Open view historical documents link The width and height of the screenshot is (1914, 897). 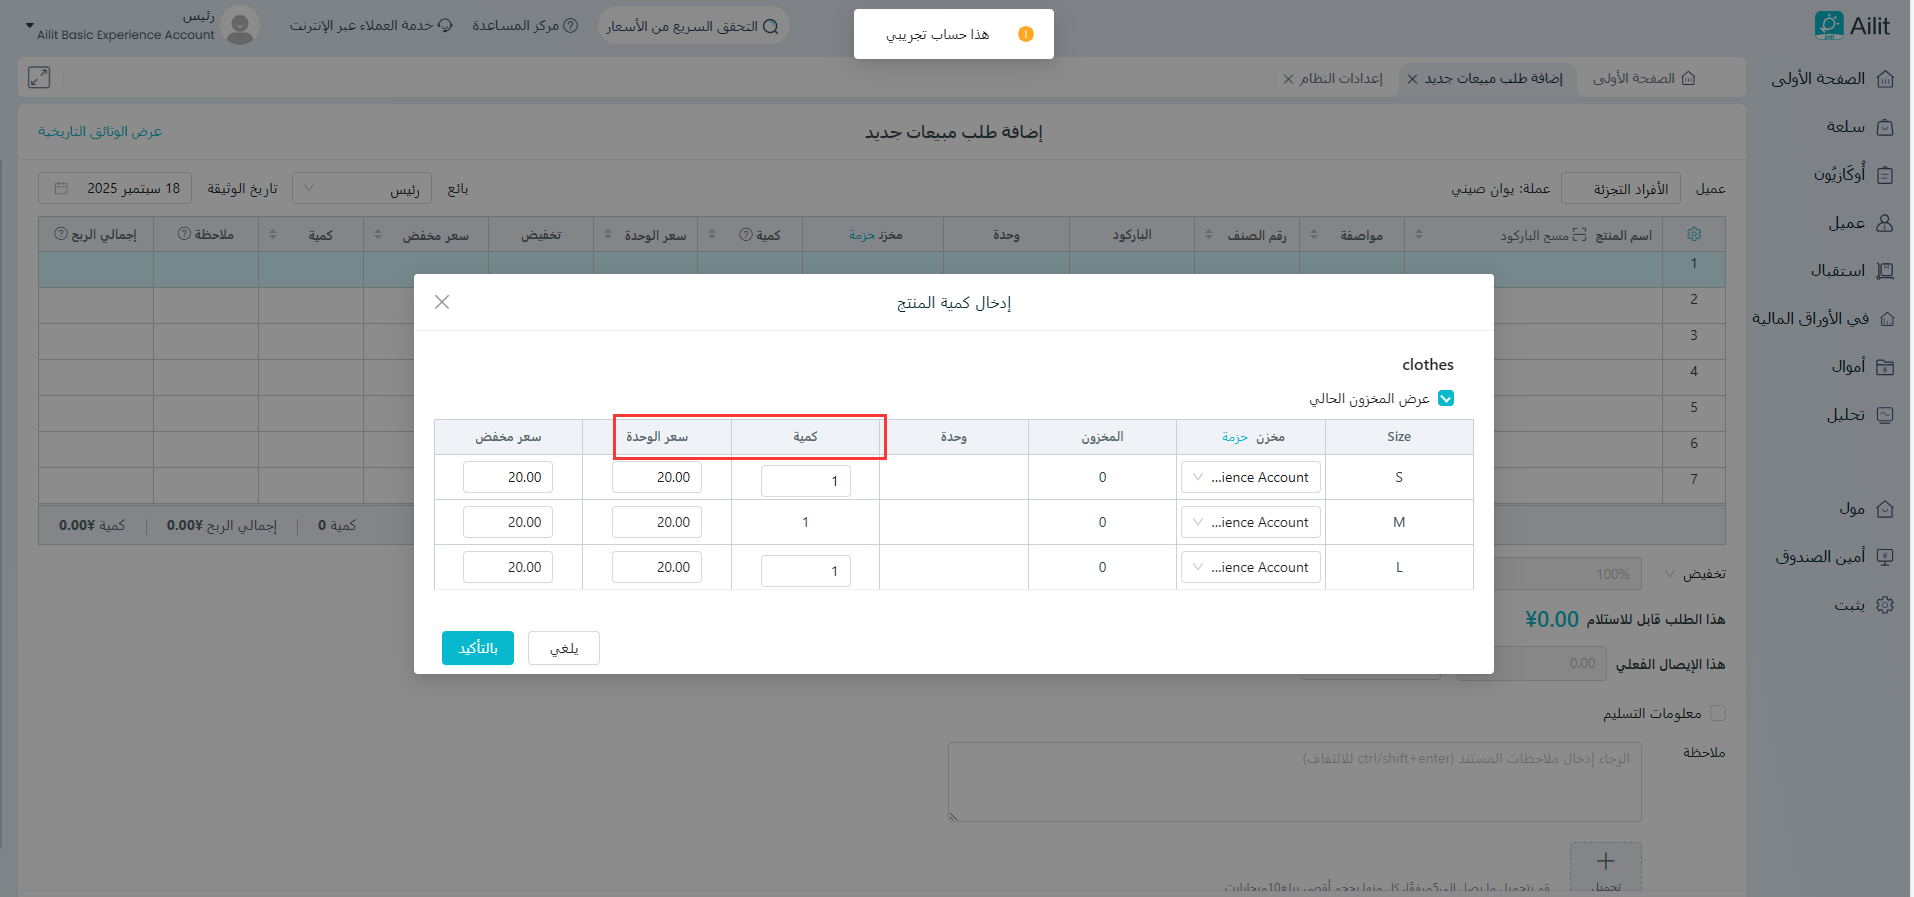click(x=100, y=132)
